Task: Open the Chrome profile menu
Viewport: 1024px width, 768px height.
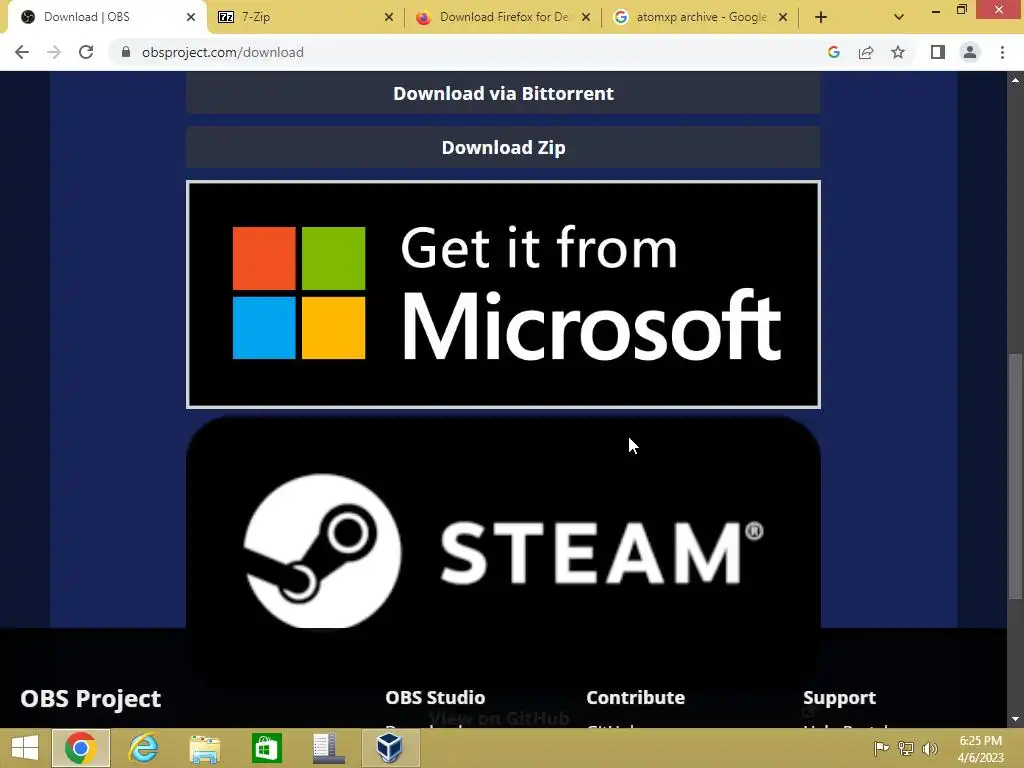Action: click(x=970, y=52)
